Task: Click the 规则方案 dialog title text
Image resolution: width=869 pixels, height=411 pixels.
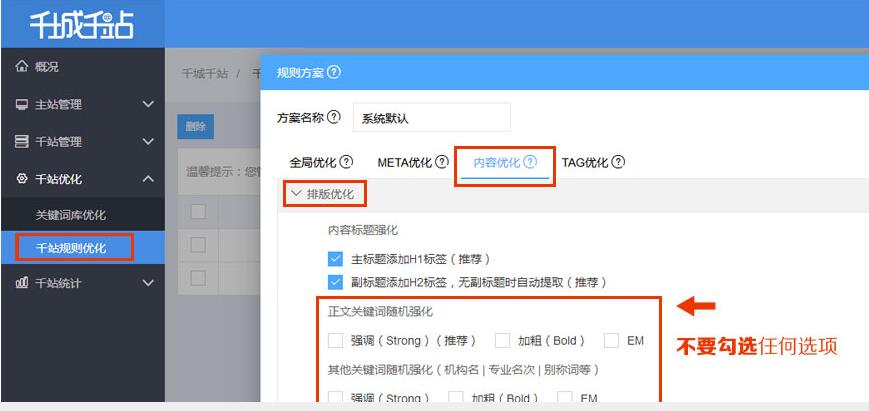Action: point(300,72)
